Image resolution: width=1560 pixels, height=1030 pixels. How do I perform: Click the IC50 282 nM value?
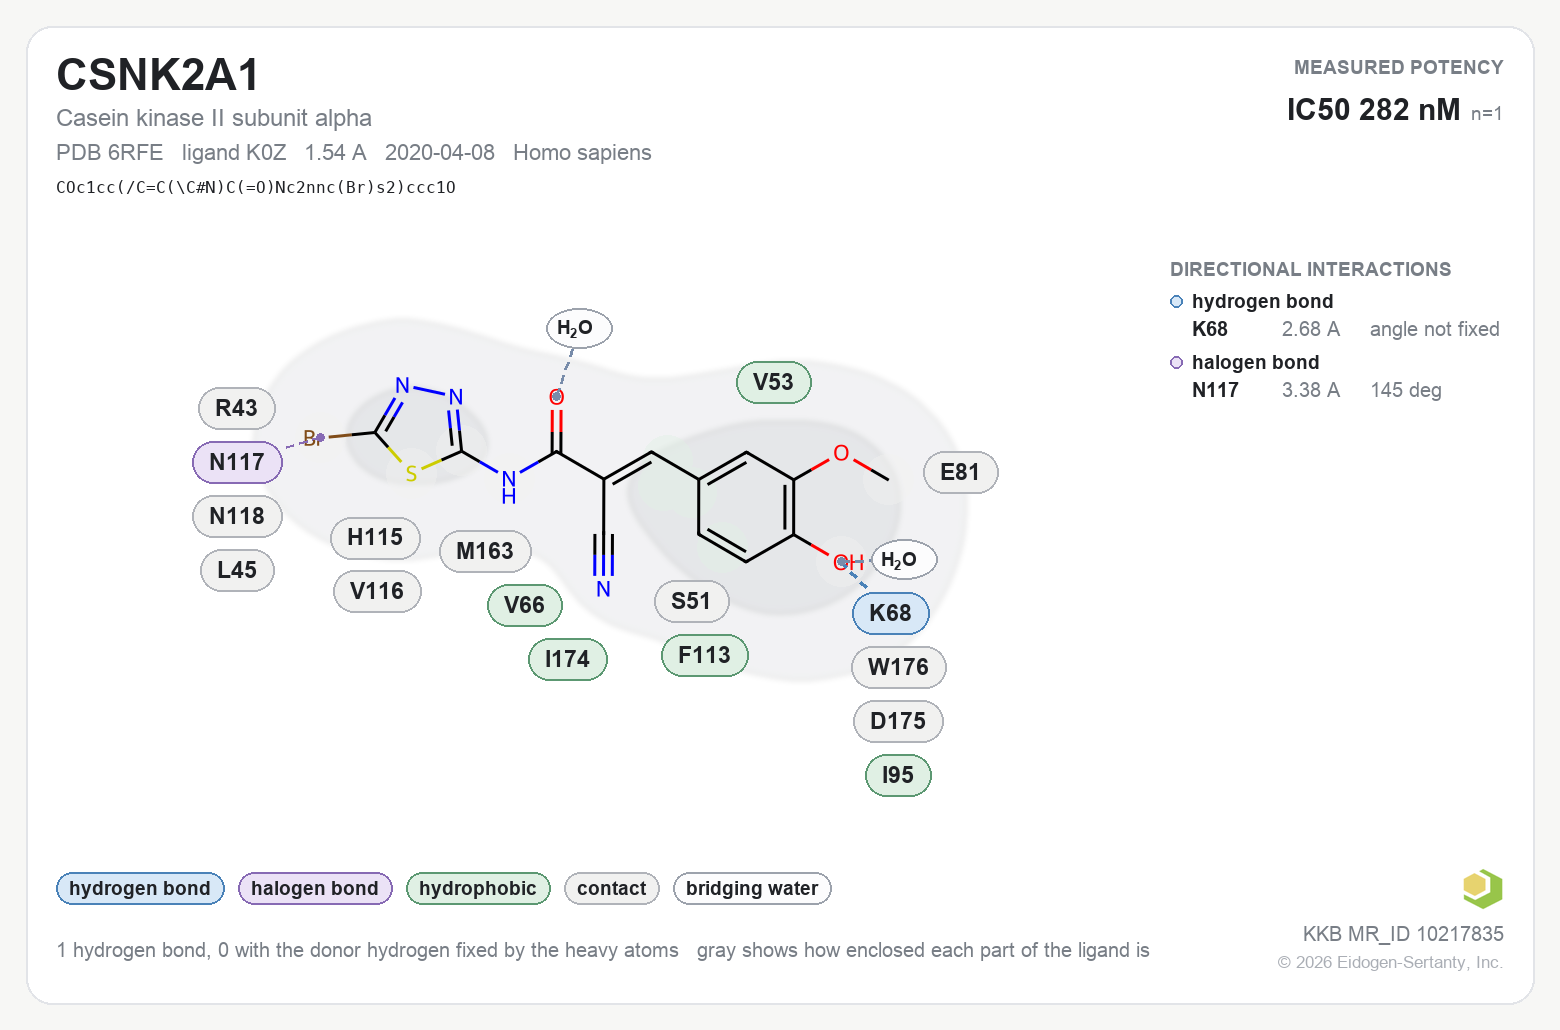coord(1373,109)
